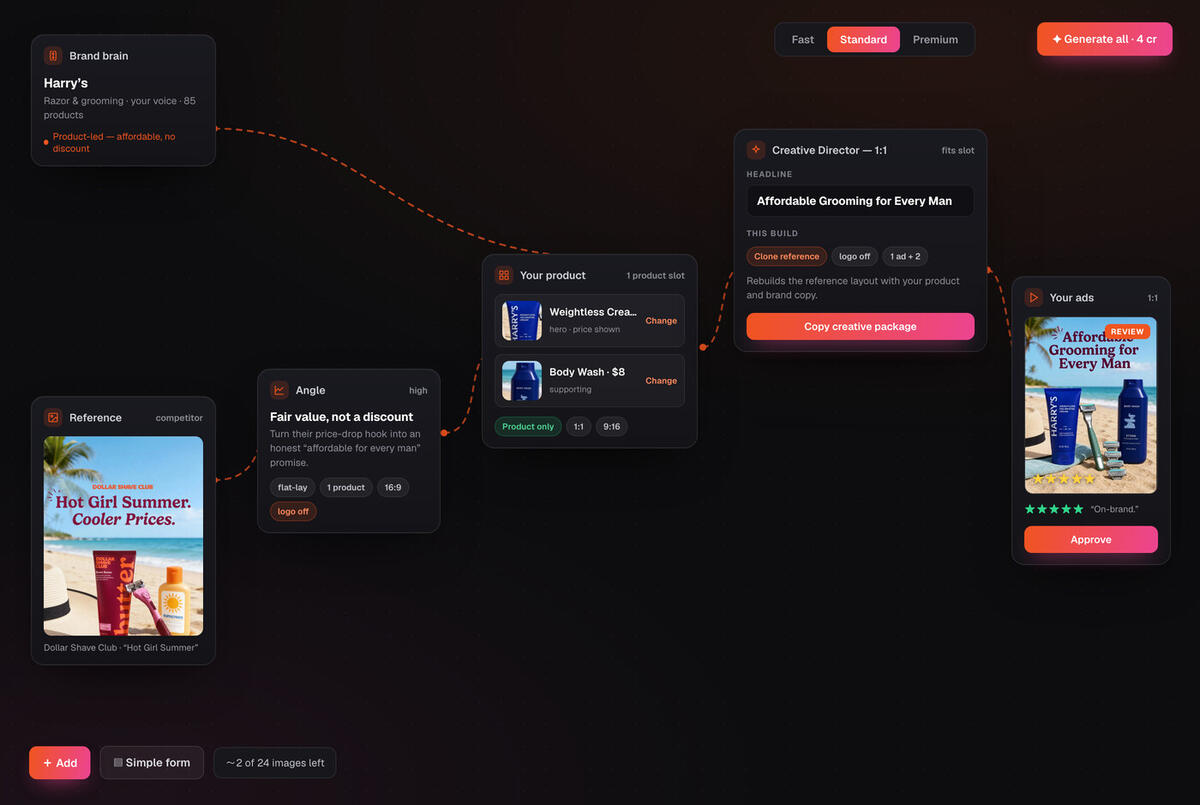Open the generated Harry's ad preview
Image resolution: width=1200 pixels, height=805 pixels.
[1090, 405]
